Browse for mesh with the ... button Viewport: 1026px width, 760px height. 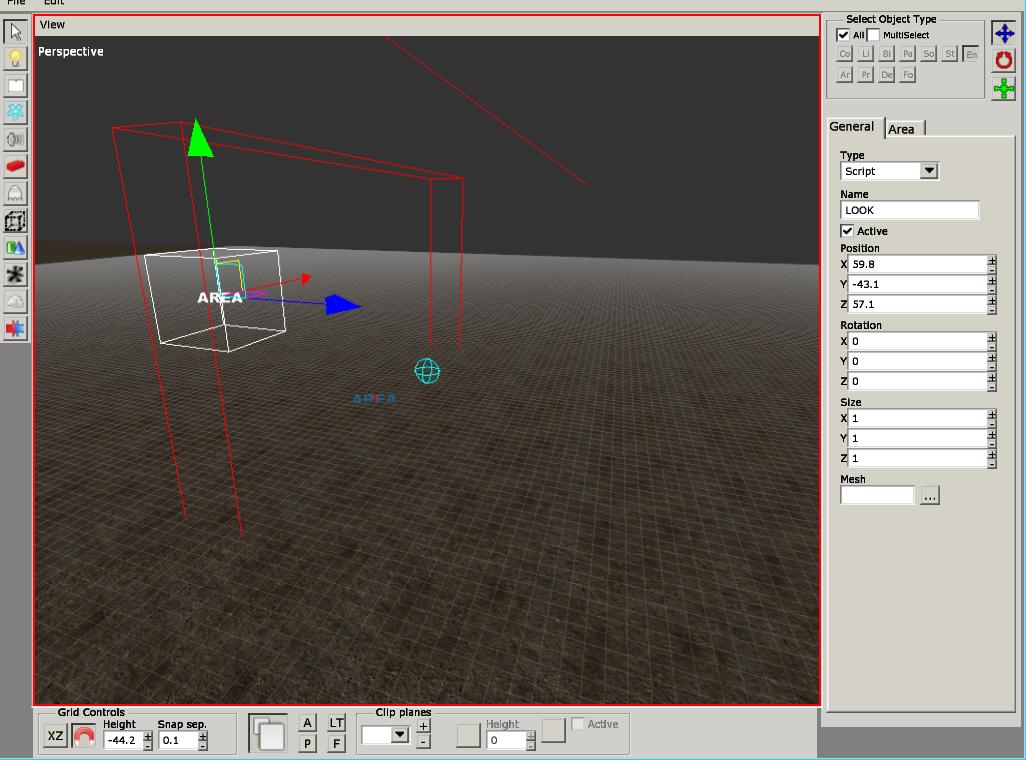[x=930, y=496]
